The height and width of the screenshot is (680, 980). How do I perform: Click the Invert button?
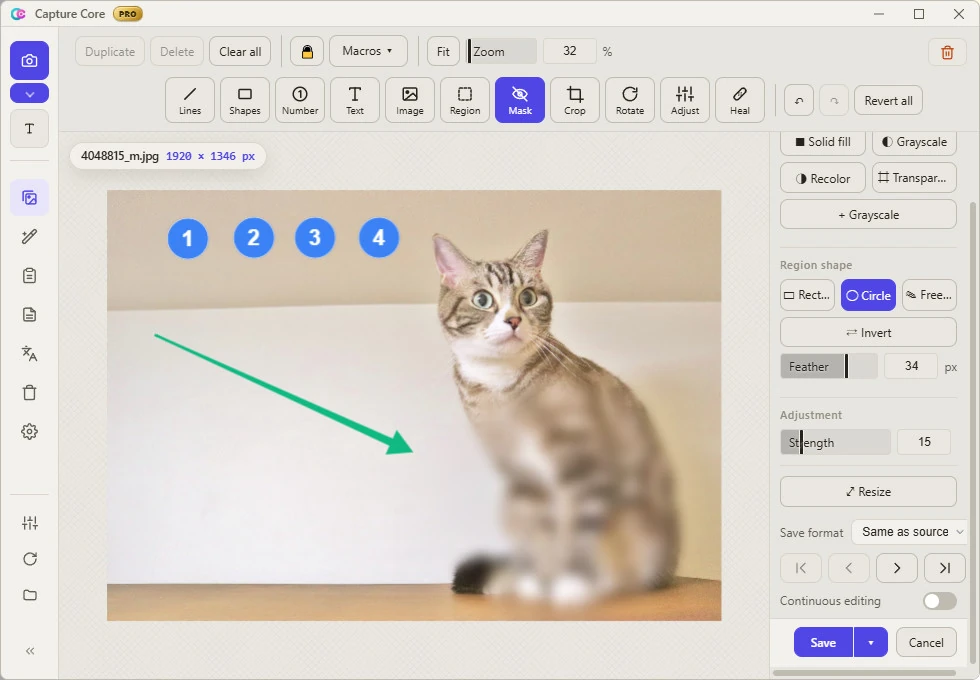(868, 332)
